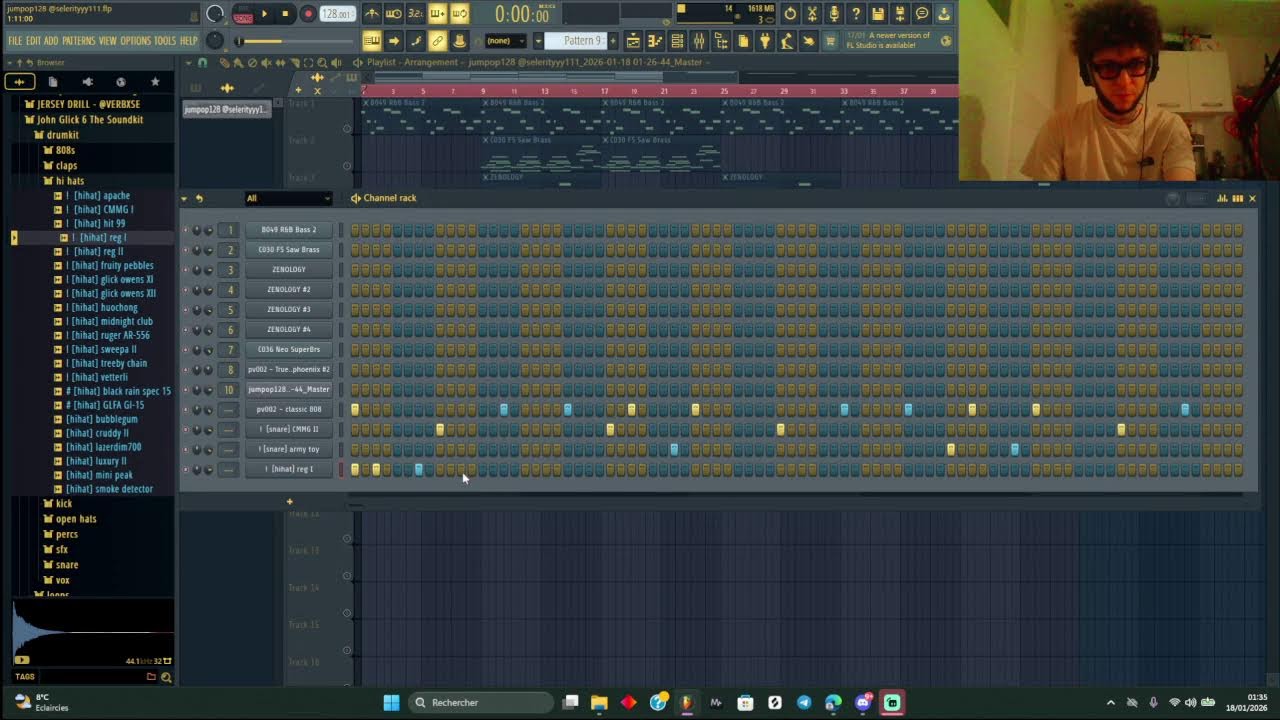Click the tempo 128 BPM field
This screenshot has height=720, width=1280.
tap(337, 14)
